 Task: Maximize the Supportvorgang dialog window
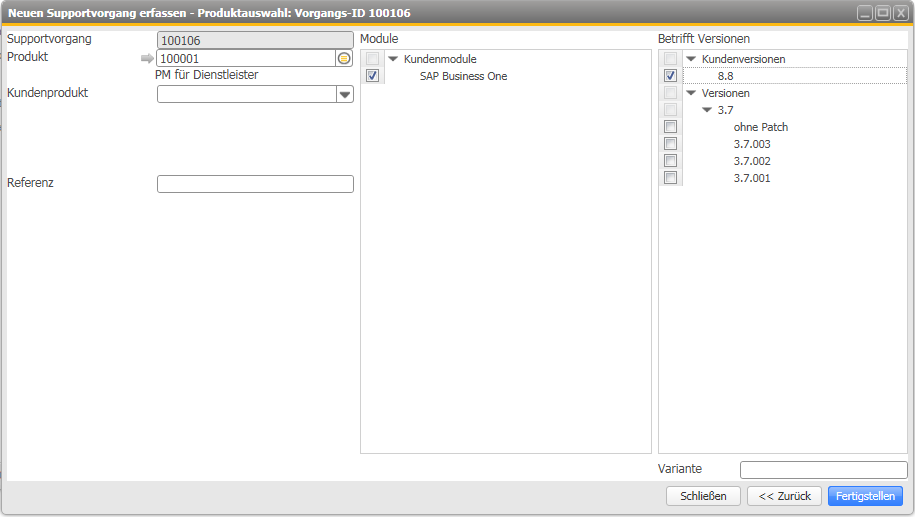pyautogui.click(x=883, y=13)
